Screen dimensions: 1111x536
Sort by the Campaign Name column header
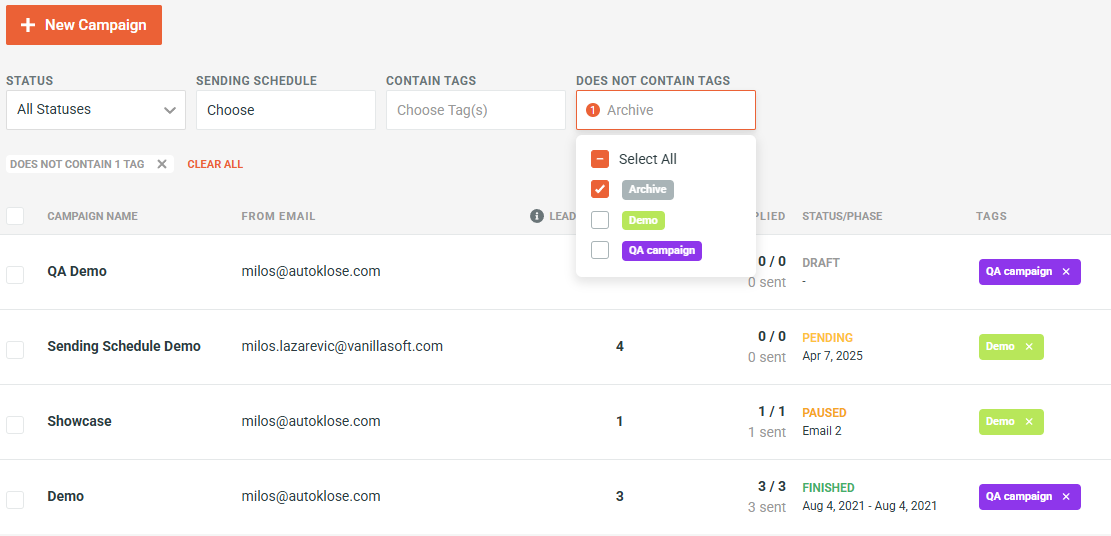coord(92,216)
